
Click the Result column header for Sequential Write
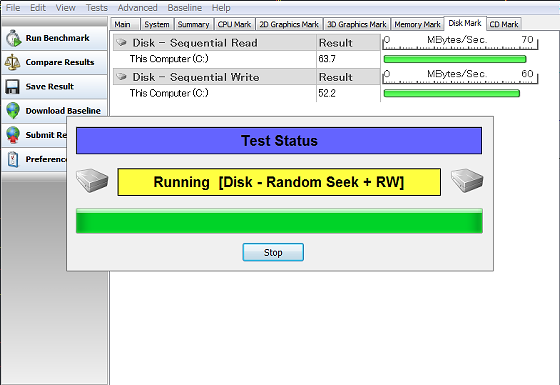pyautogui.click(x=348, y=77)
